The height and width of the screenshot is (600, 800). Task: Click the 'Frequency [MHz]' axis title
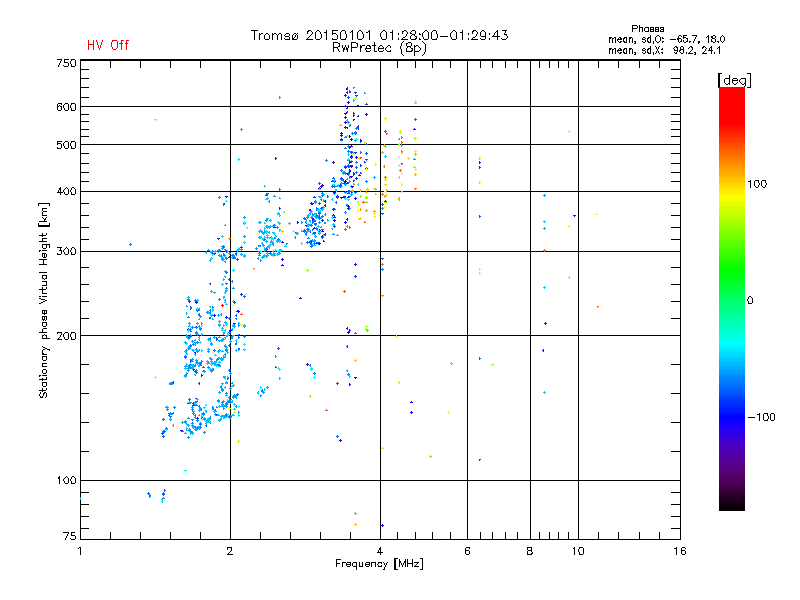point(379,564)
